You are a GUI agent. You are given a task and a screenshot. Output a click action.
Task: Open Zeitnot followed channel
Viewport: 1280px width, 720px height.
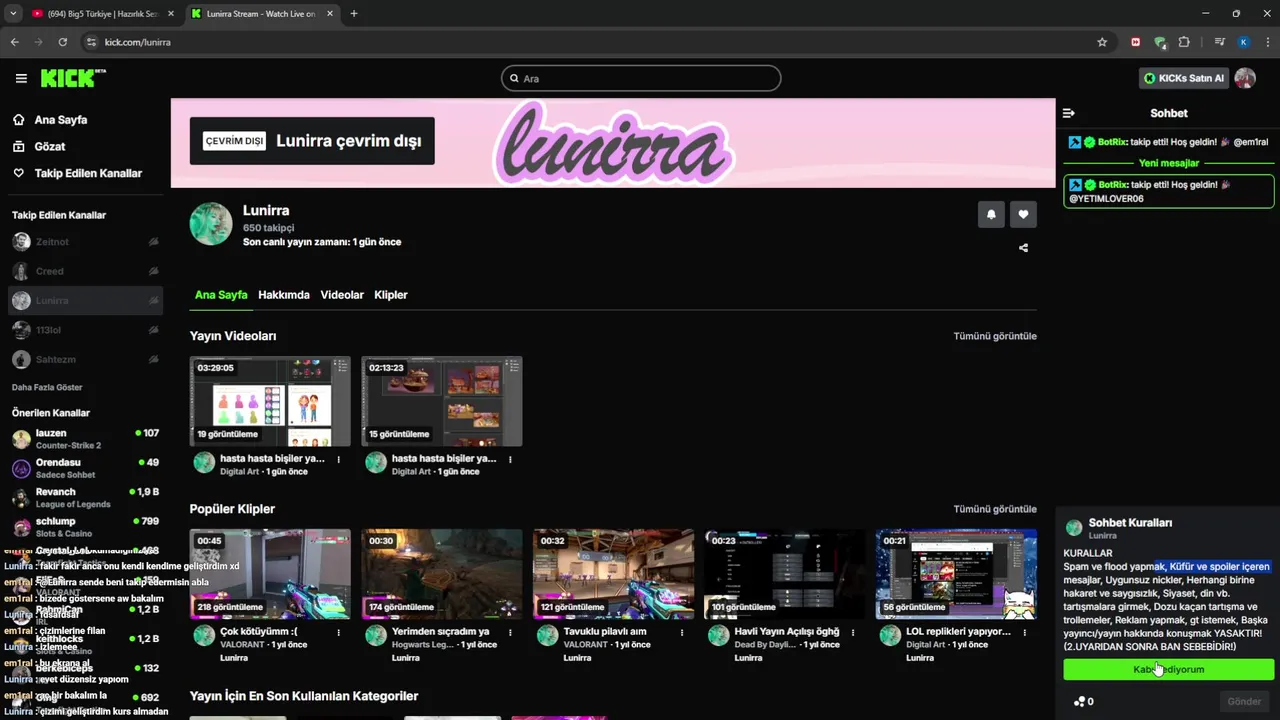[x=85, y=242]
